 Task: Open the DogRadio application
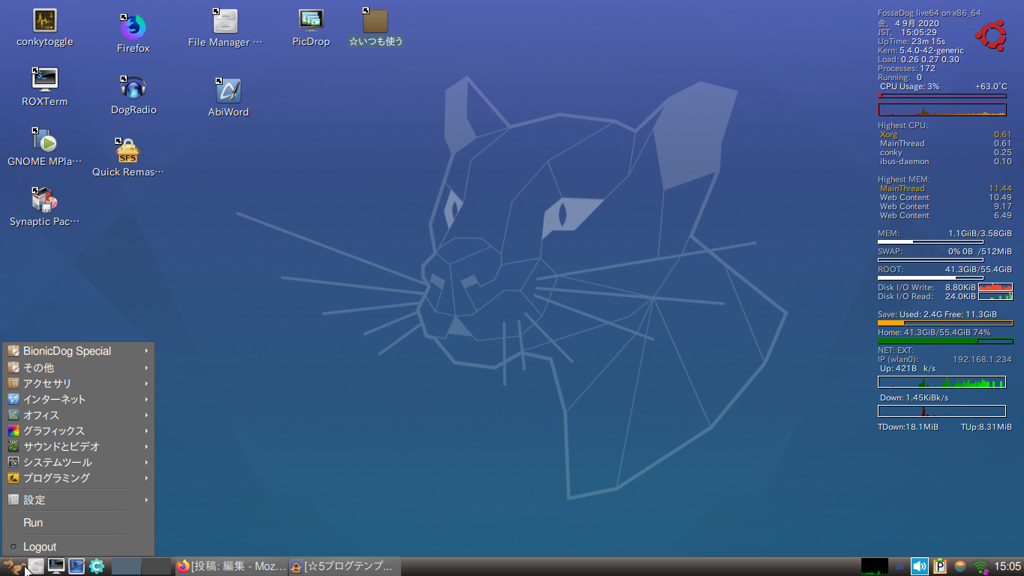[133, 90]
